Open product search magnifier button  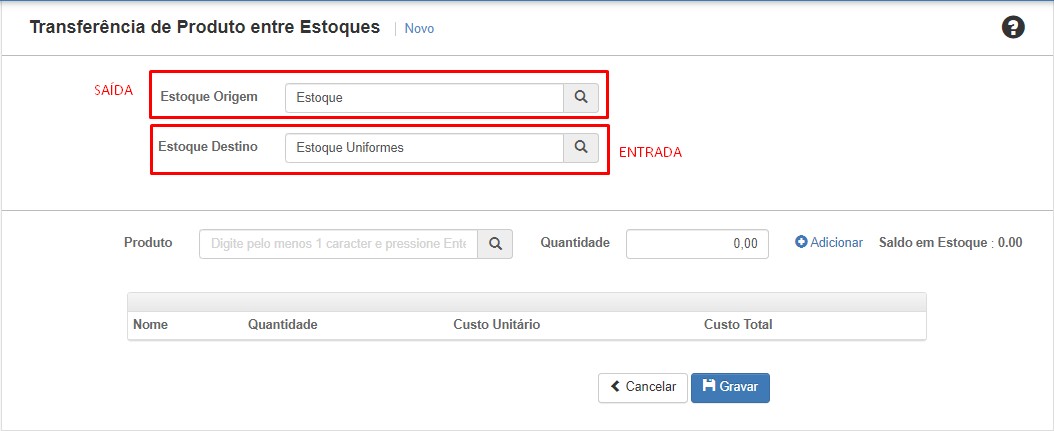click(495, 244)
